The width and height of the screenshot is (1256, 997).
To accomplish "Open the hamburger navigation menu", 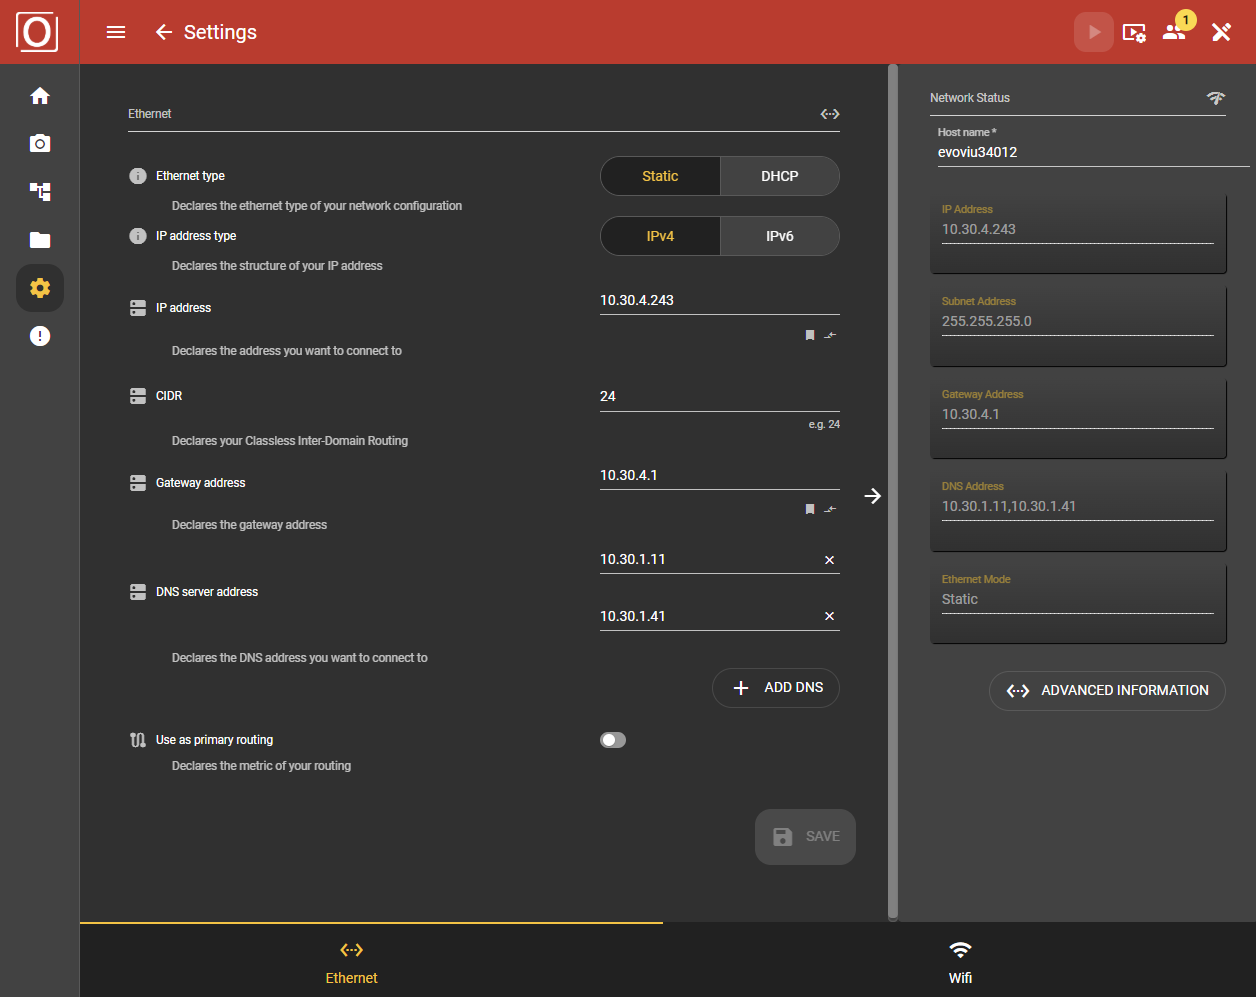I will pyautogui.click(x=116, y=32).
